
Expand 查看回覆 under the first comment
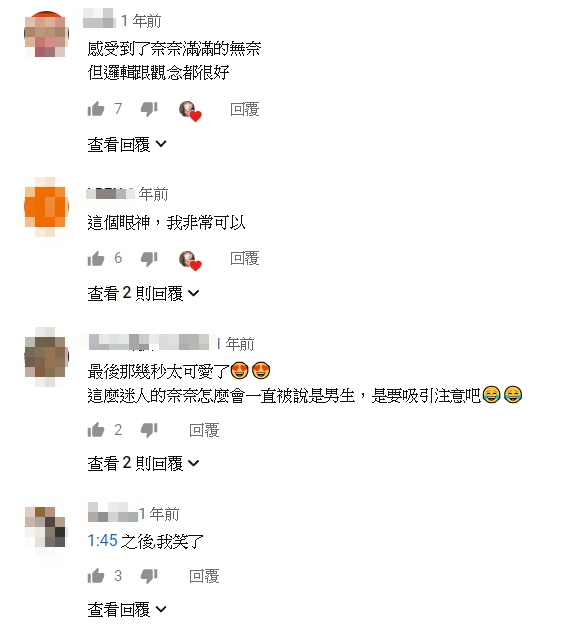point(127,144)
